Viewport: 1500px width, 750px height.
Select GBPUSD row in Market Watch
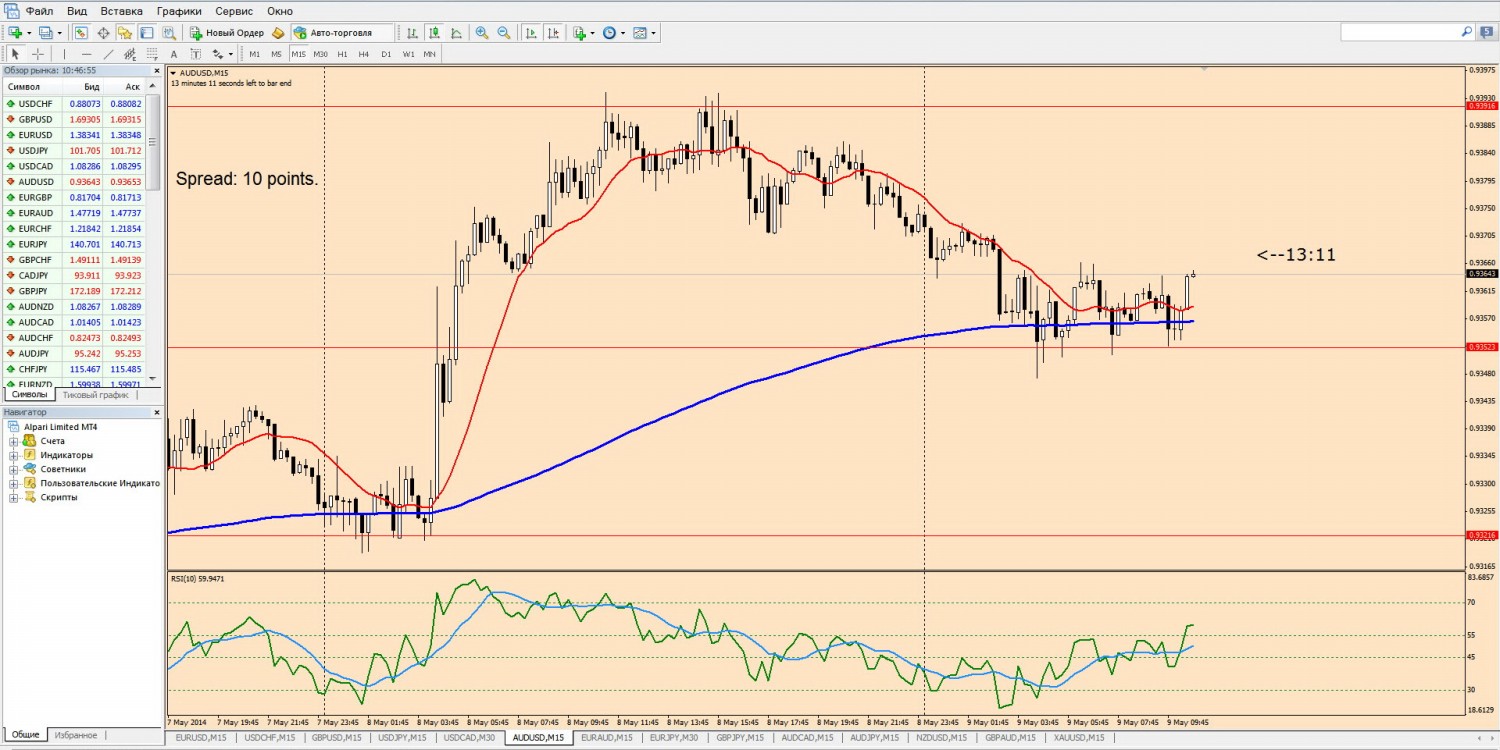click(x=74, y=119)
